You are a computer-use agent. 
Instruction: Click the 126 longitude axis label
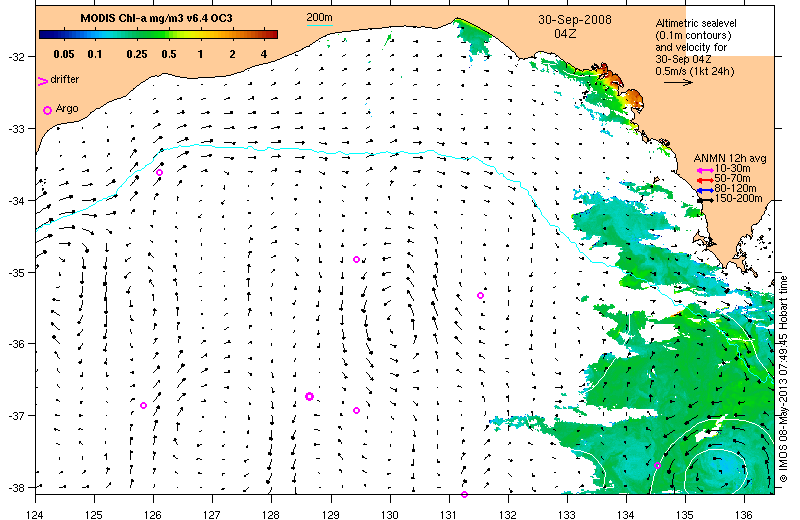pos(153,514)
